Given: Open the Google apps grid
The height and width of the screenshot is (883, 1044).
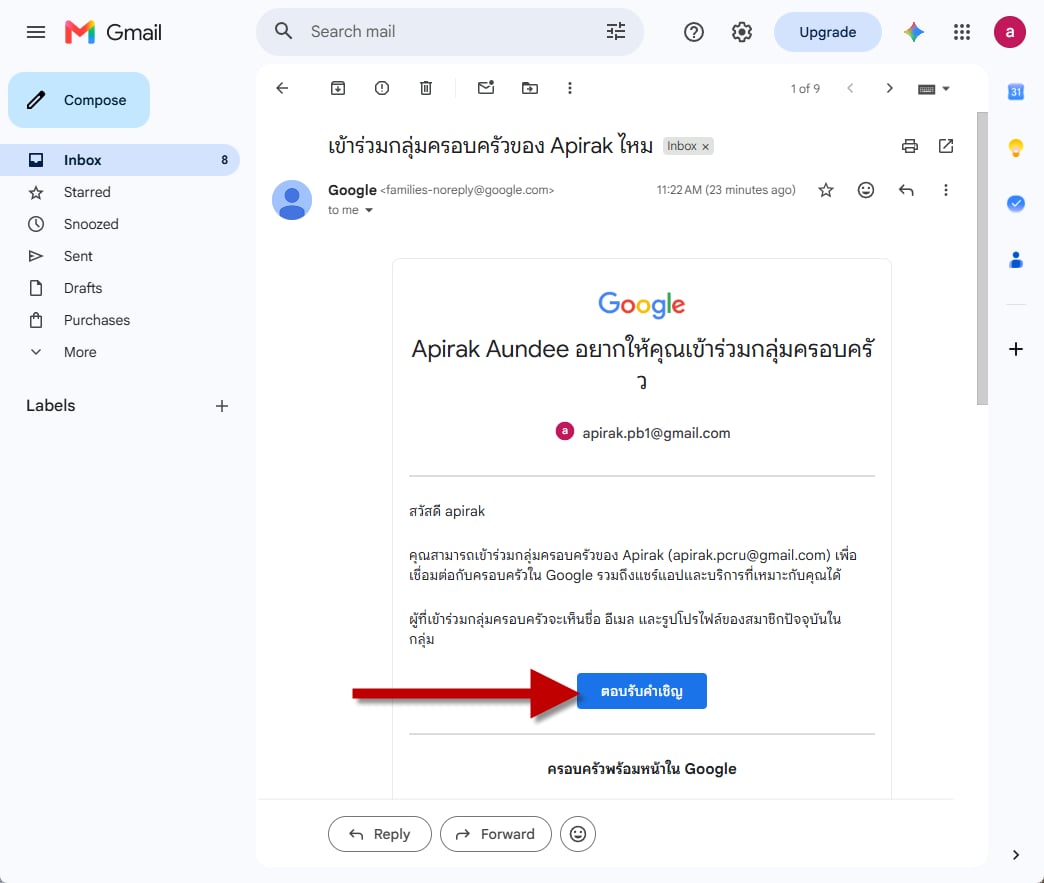Looking at the screenshot, I should tap(961, 32).
